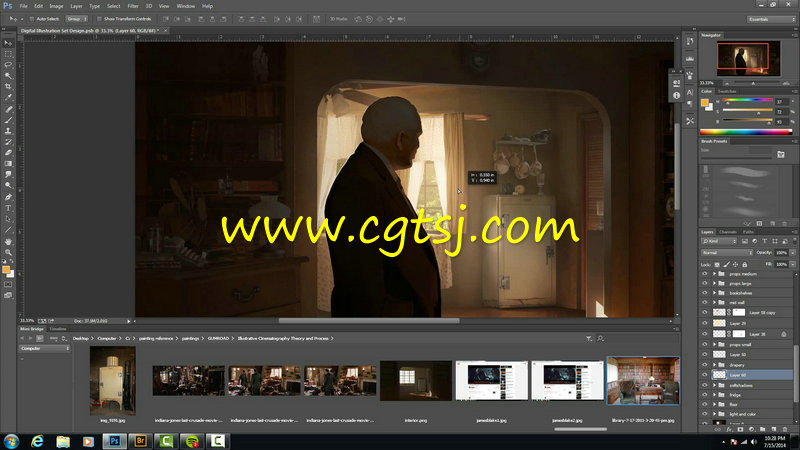800x450 pixels.
Task: Expand the softshadows layer group
Action: click(714, 385)
